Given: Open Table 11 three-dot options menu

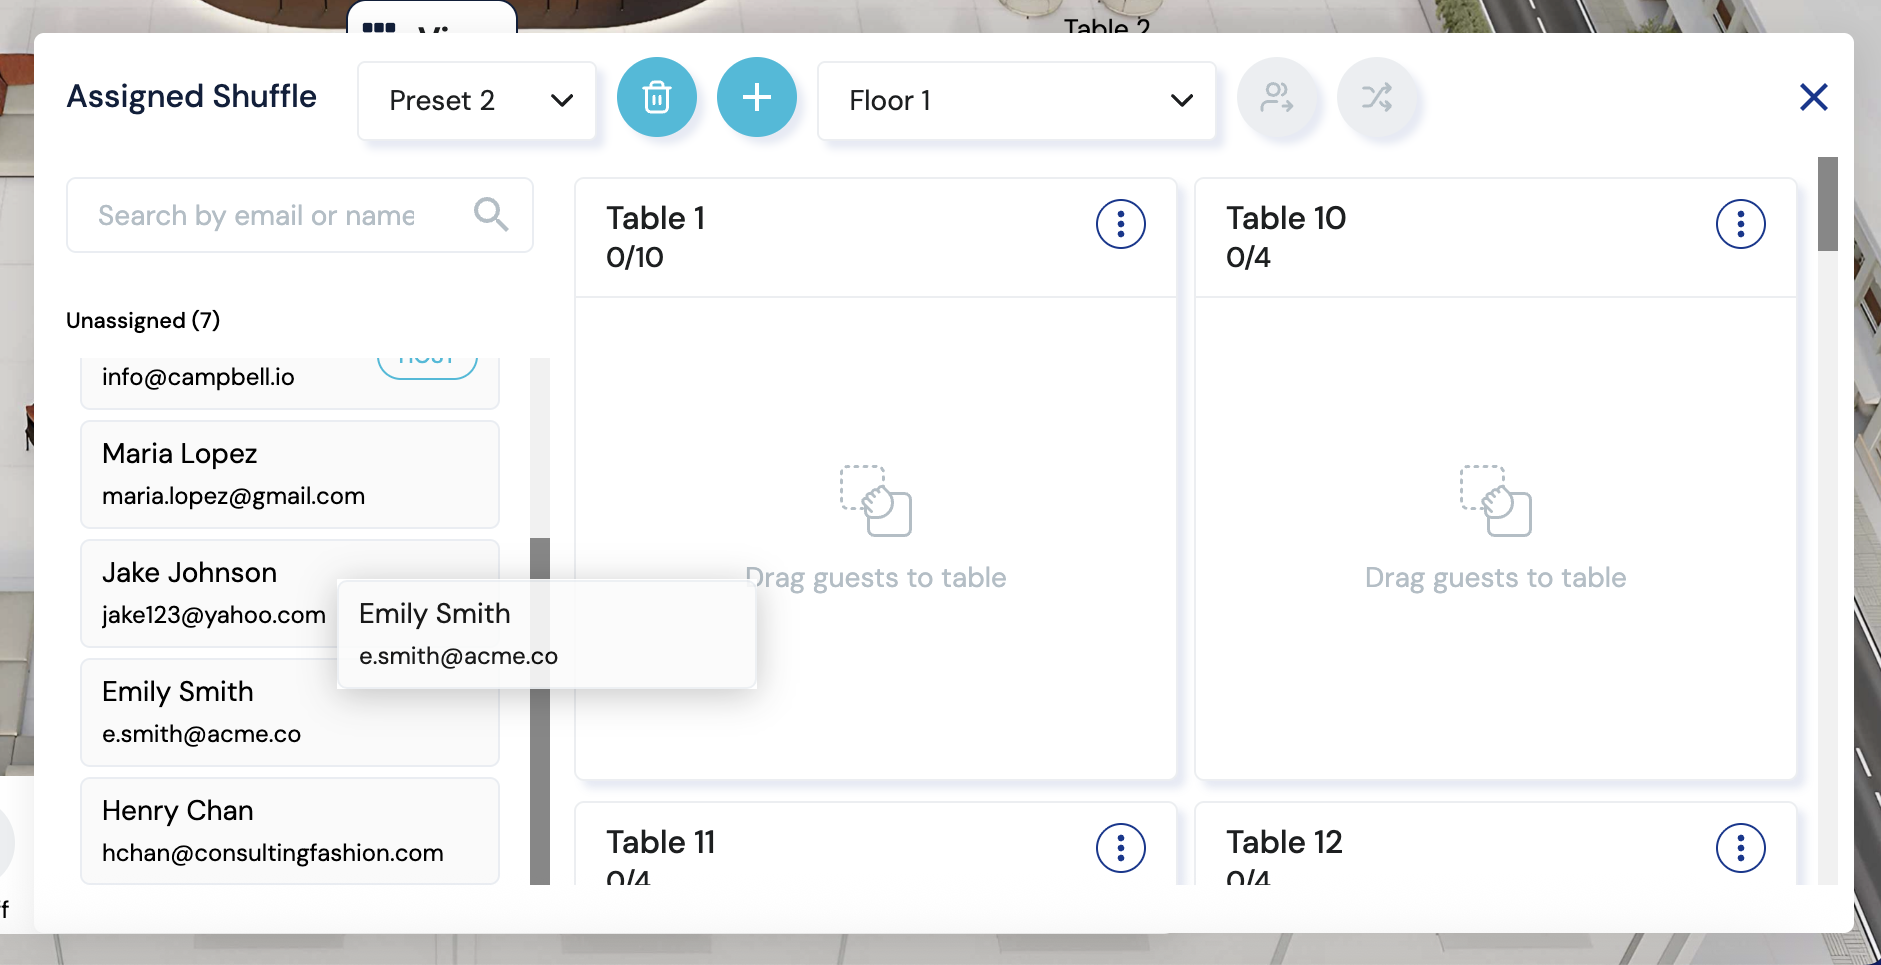Looking at the screenshot, I should [1120, 848].
